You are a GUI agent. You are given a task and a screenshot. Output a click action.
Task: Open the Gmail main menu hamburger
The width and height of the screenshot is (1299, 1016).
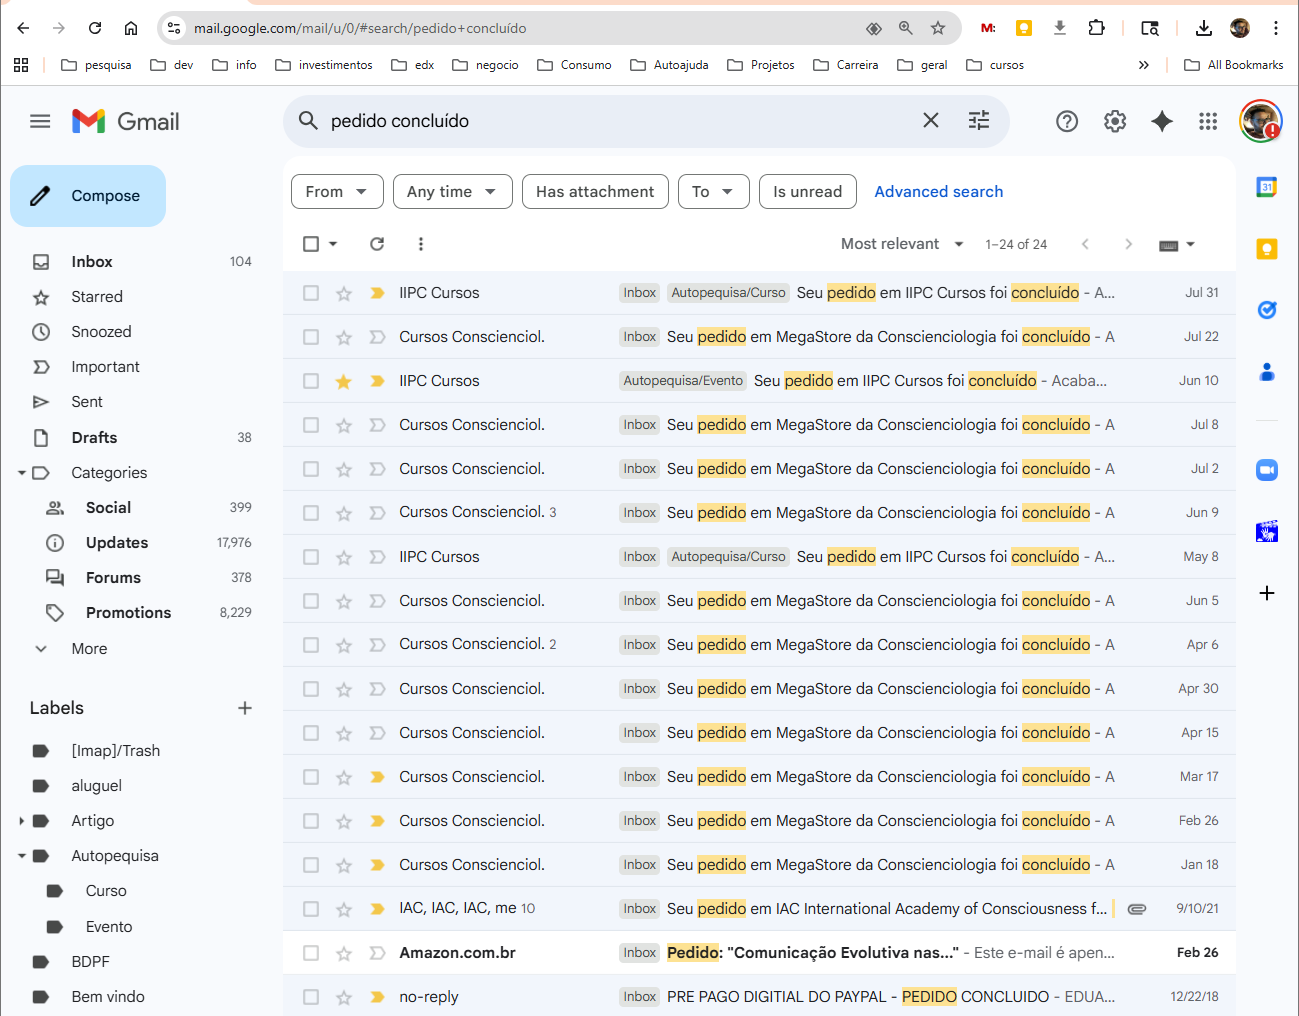click(40, 121)
